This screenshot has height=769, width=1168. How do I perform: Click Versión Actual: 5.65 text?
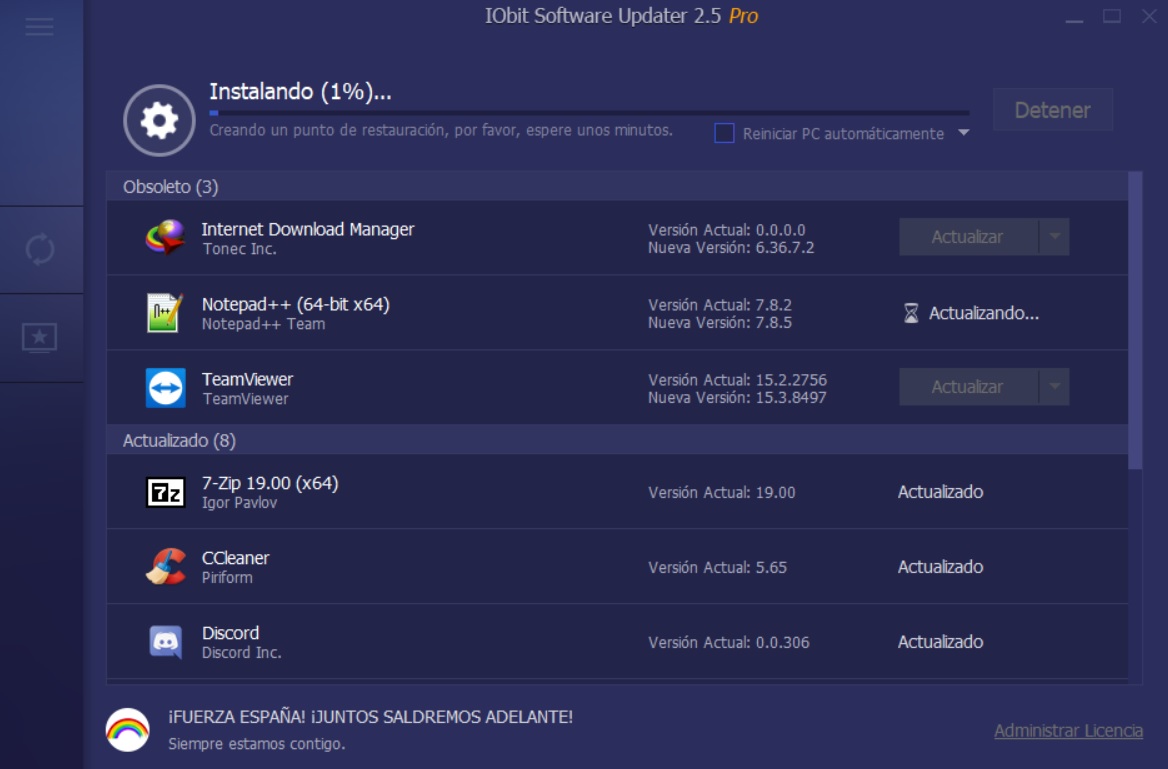tap(717, 567)
